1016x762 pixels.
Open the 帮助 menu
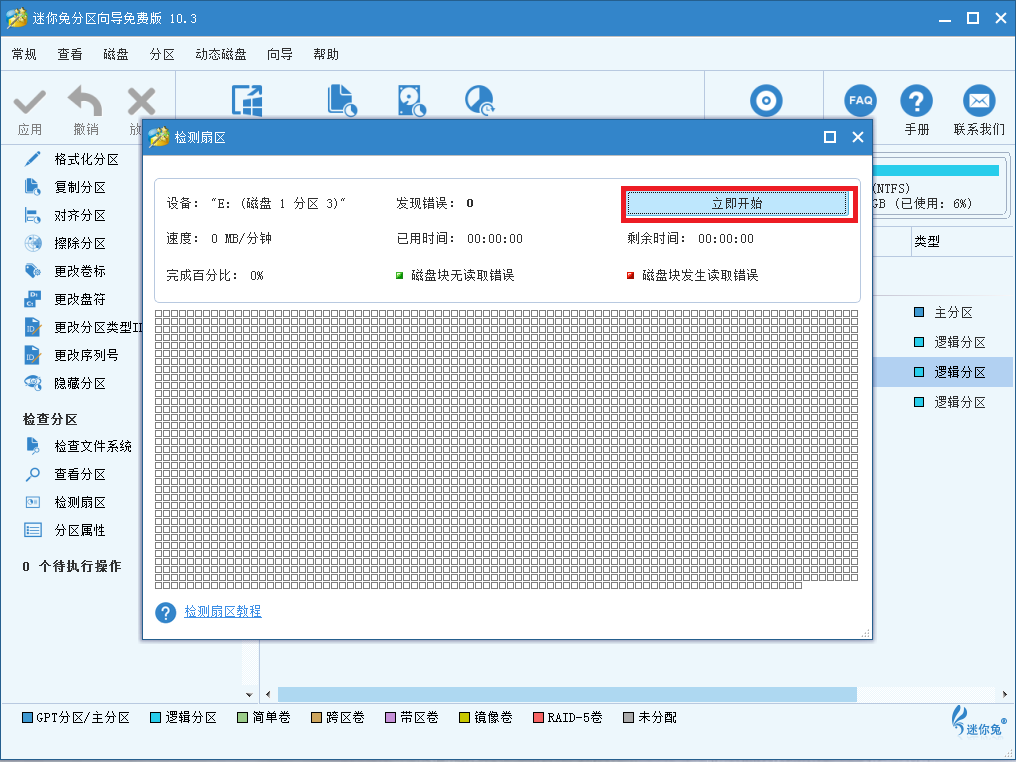pyautogui.click(x=326, y=54)
